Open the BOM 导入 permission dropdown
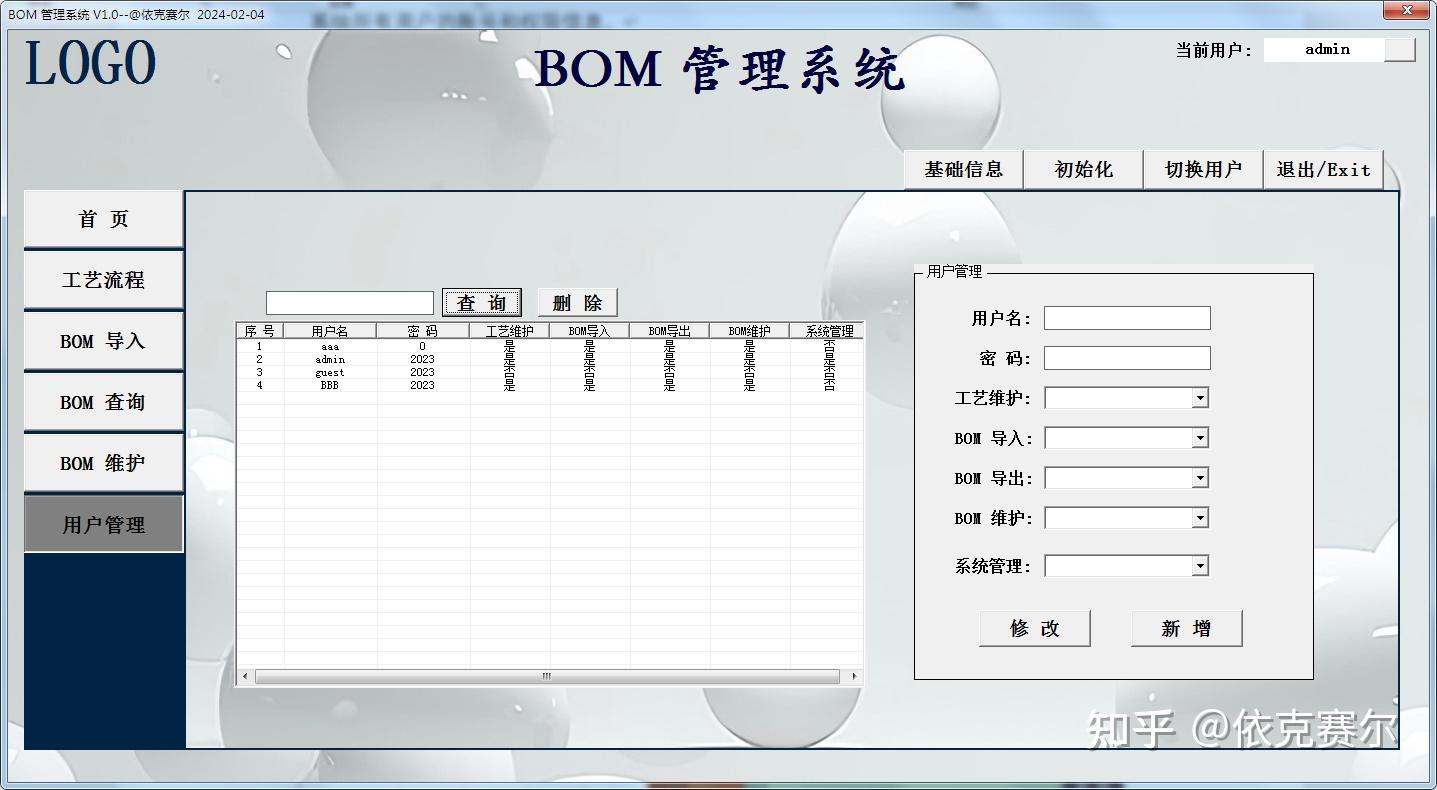The width and height of the screenshot is (1437, 790). [1200, 437]
